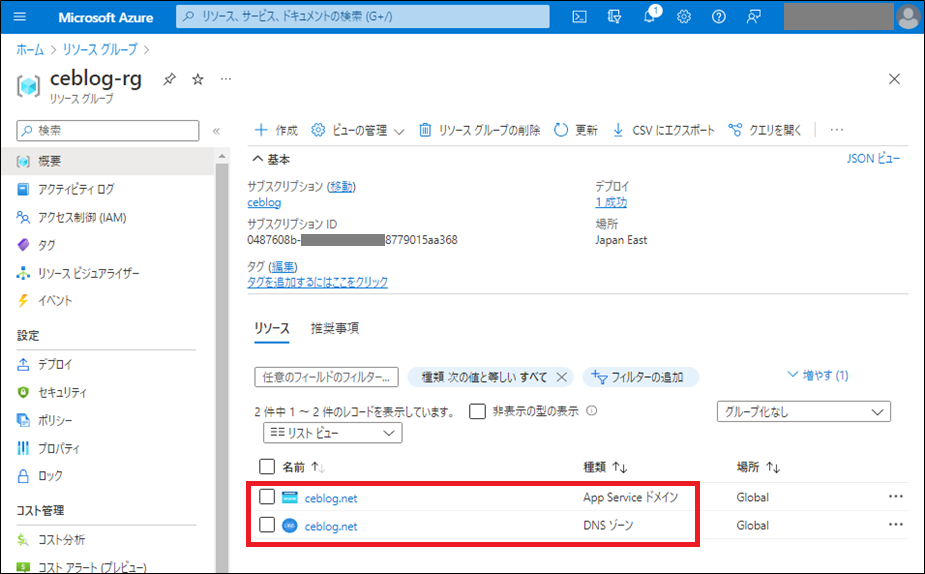The width and height of the screenshot is (925, 574).
Task: Collapse the left menu with double chevron
Action: click(217, 131)
